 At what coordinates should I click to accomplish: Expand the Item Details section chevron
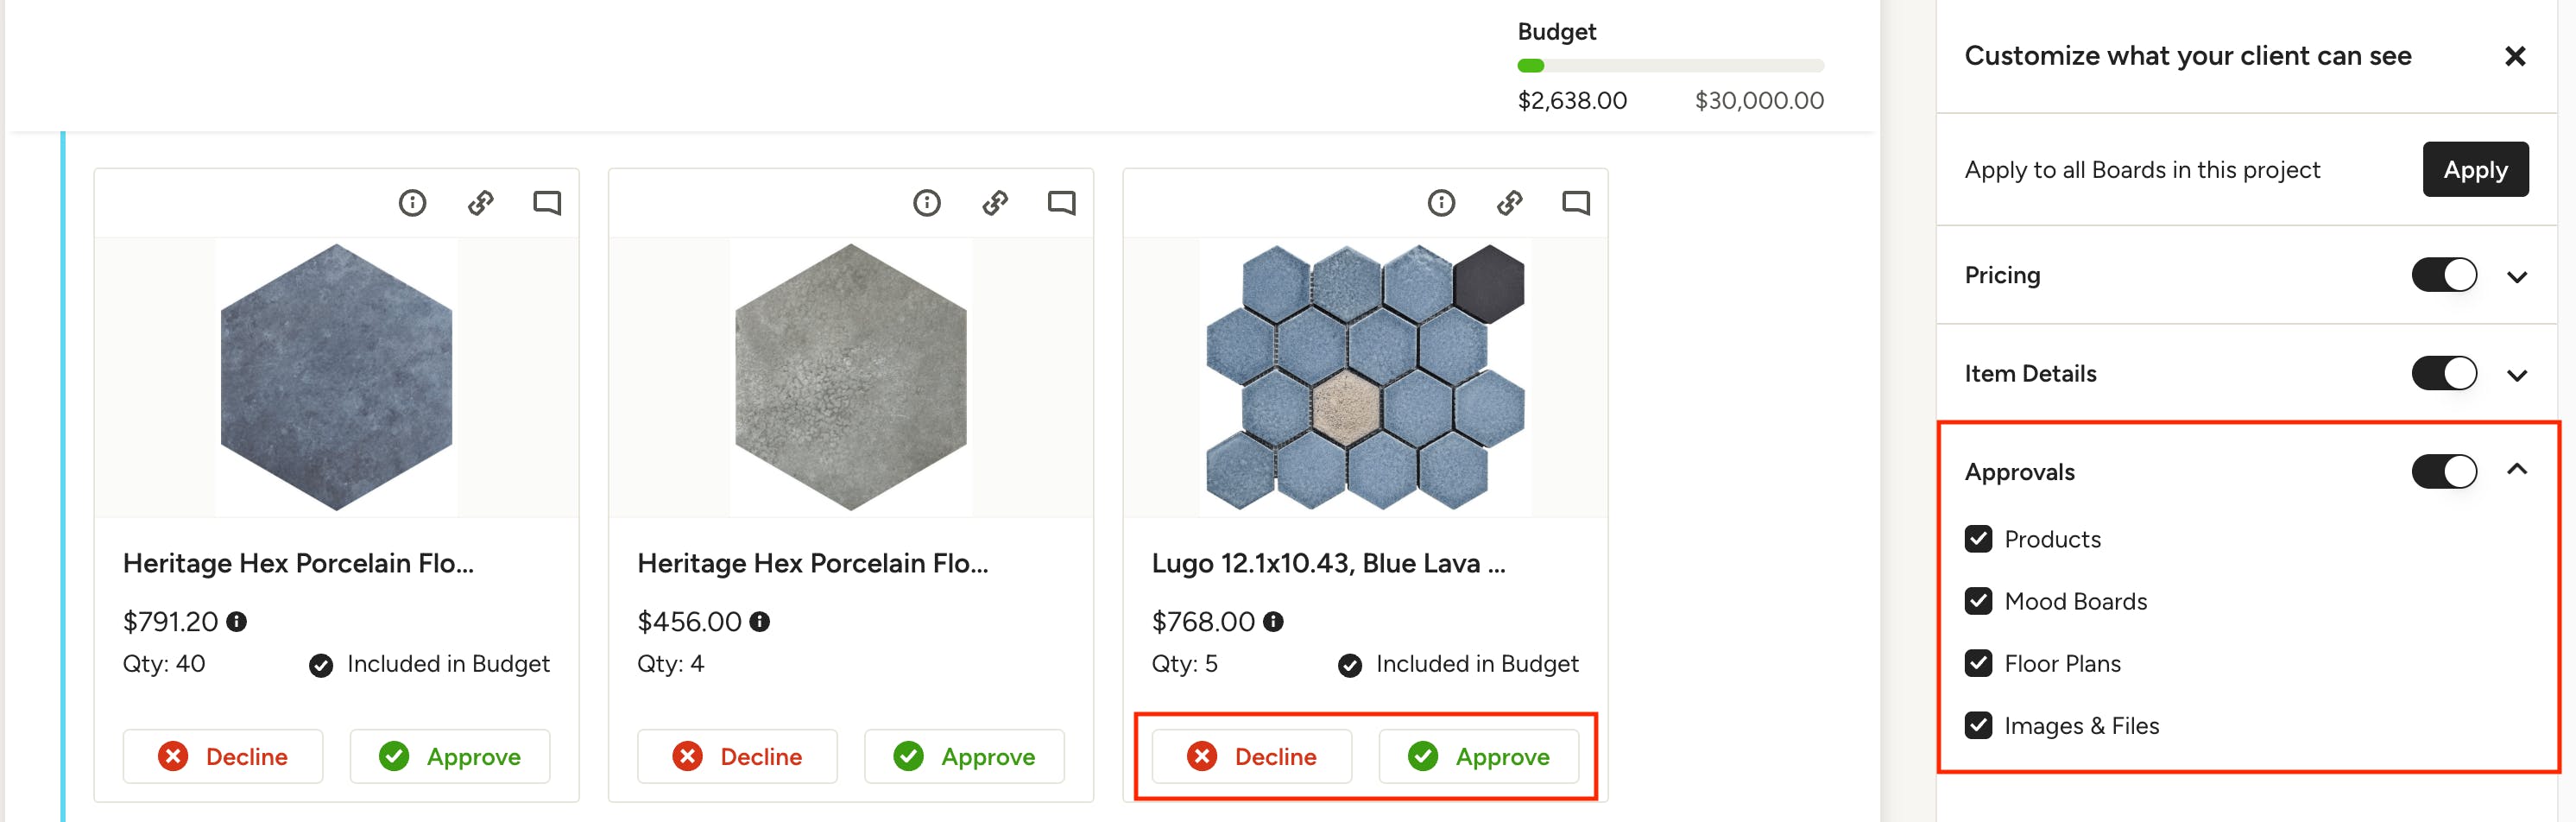click(x=2517, y=375)
